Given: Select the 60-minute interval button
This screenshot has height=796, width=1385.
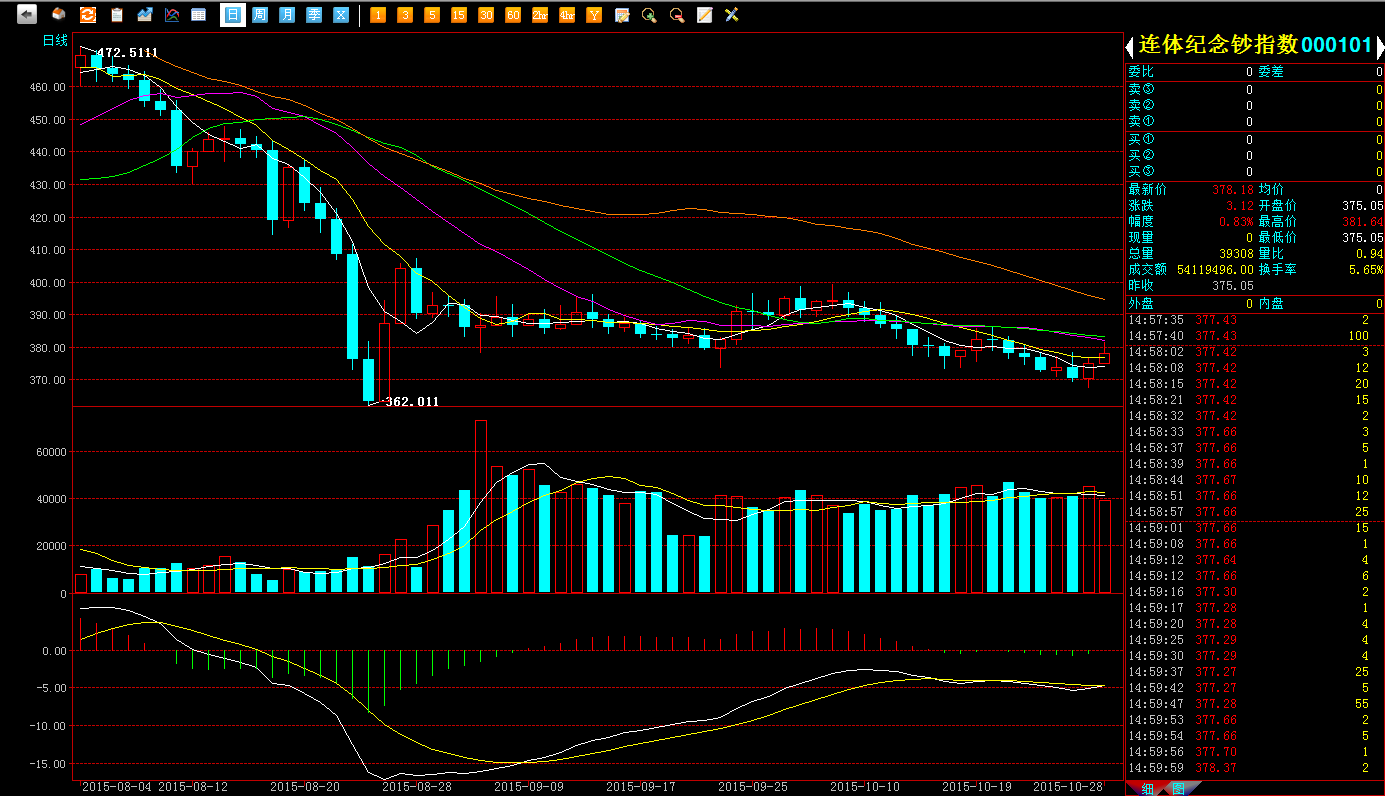Looking at the screenshot, I should pyautogui.click(x=513, y=15).
